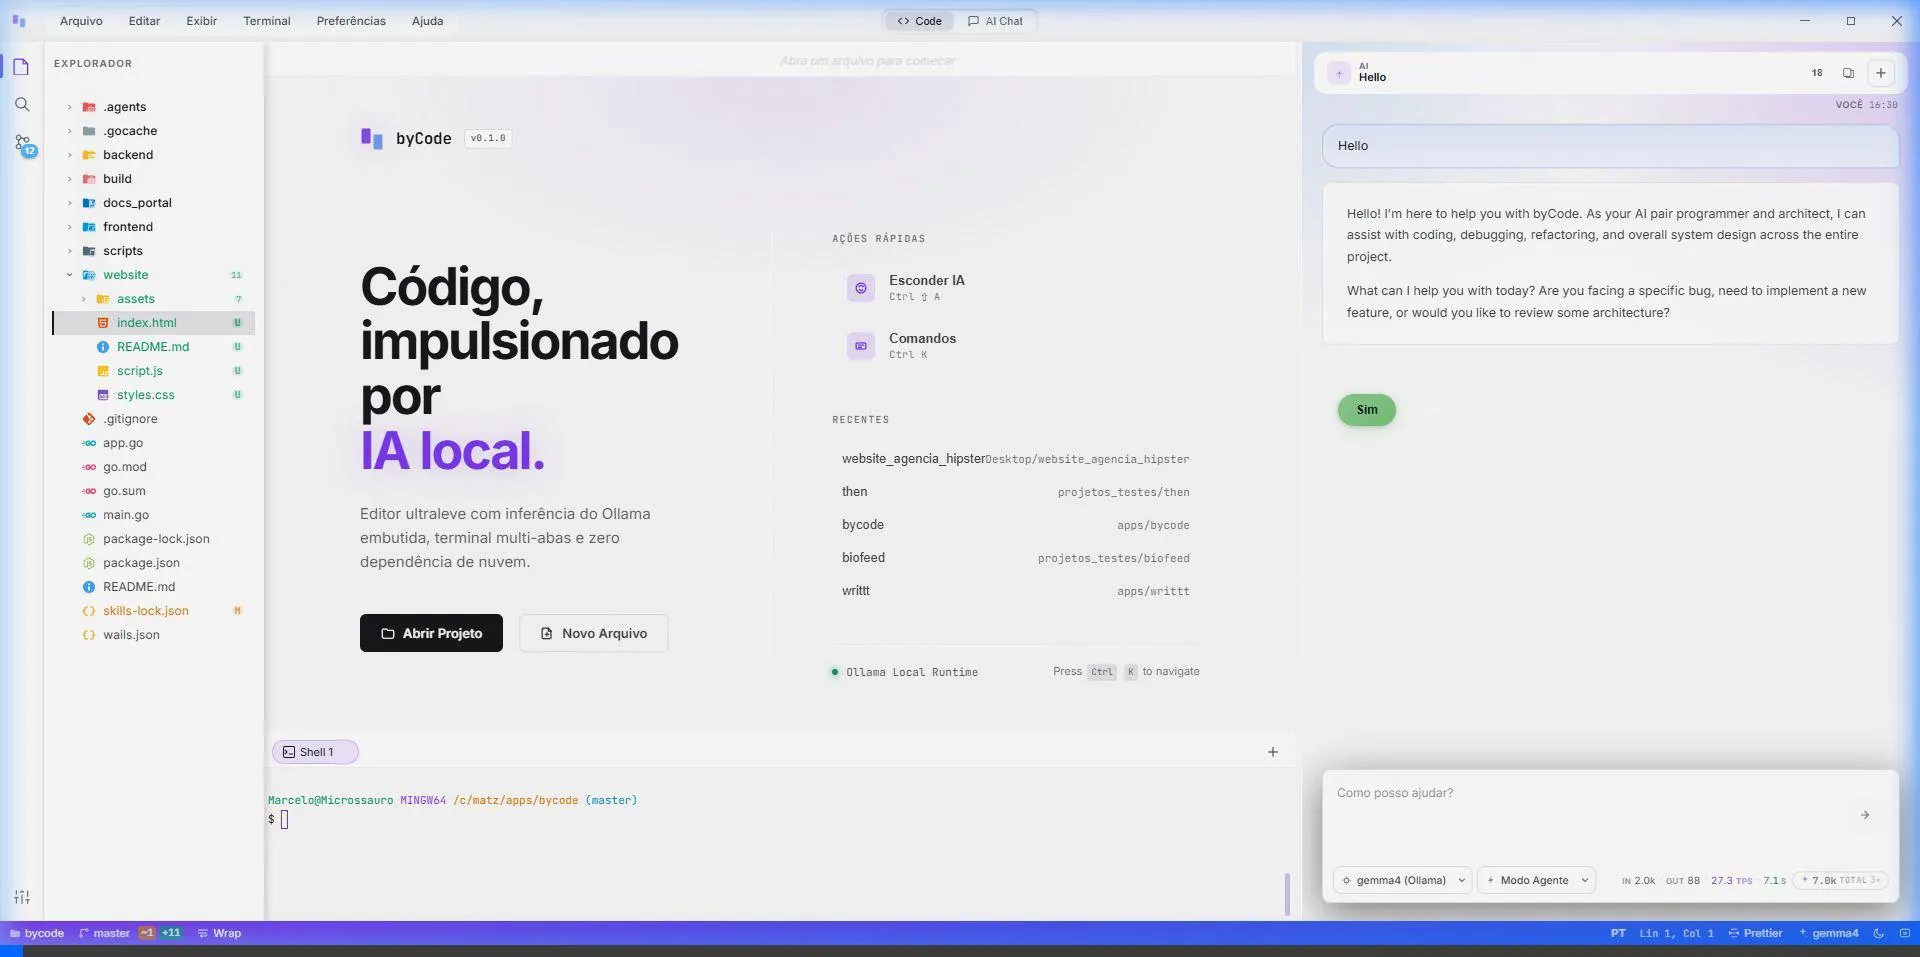Click the Abrir Projeto button
1920x957 pixels.
pos(431,633)
